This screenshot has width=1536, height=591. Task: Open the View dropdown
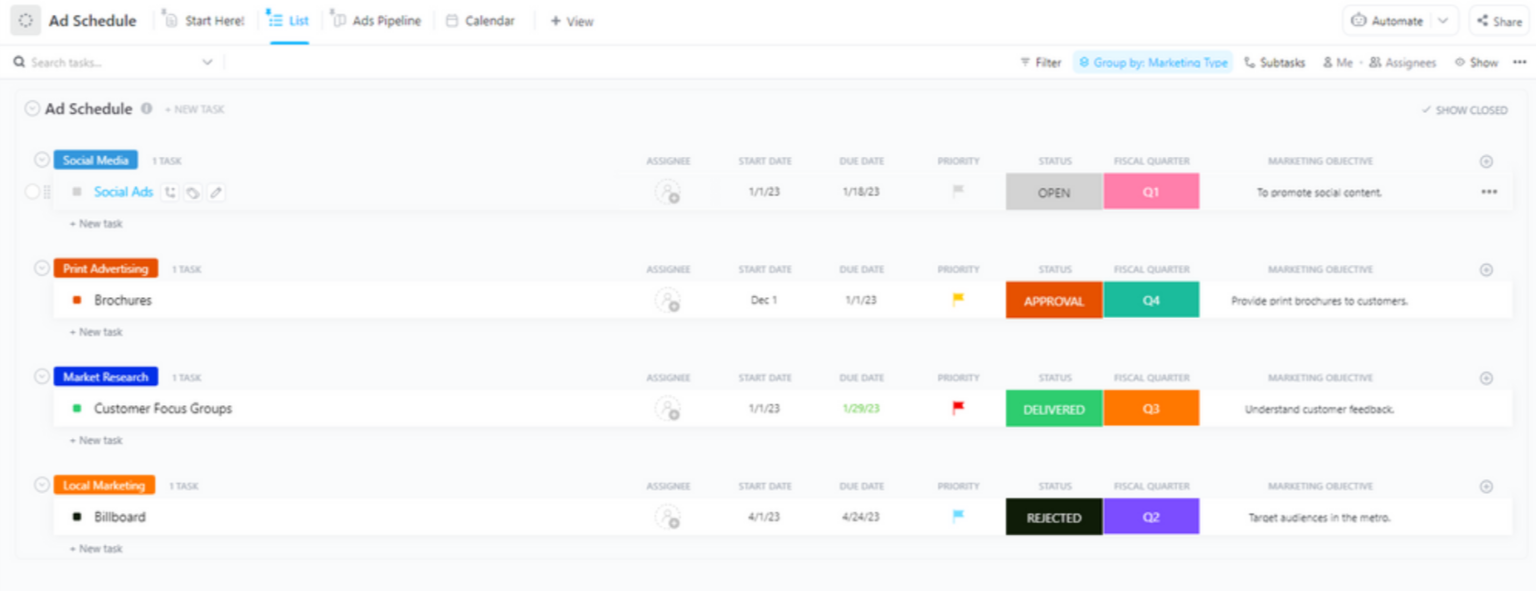571,20
